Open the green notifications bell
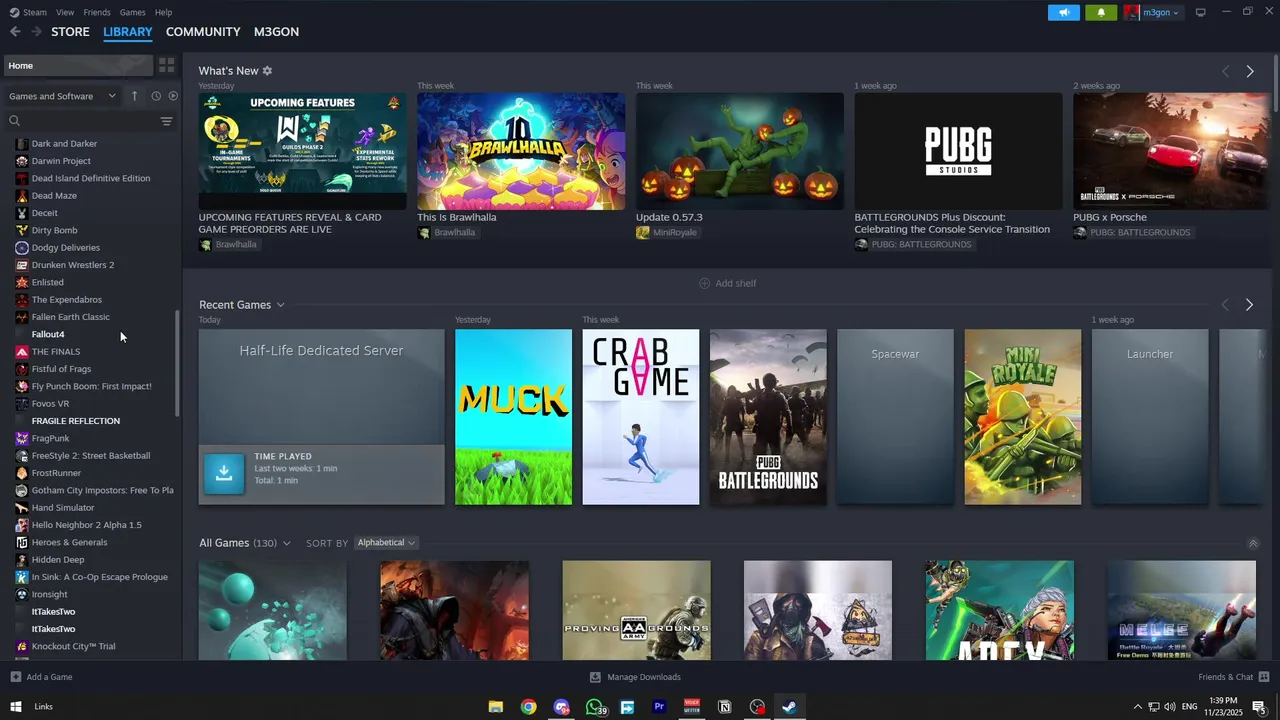Screen dimensions: 1280x720 coord(1101,12)
